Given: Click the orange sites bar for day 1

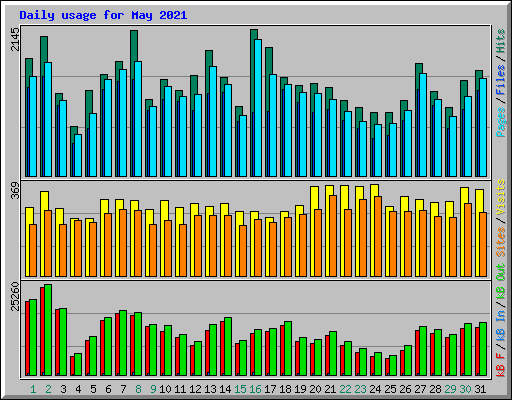Looking at the screenshot, I should click(x=33, y=250).
